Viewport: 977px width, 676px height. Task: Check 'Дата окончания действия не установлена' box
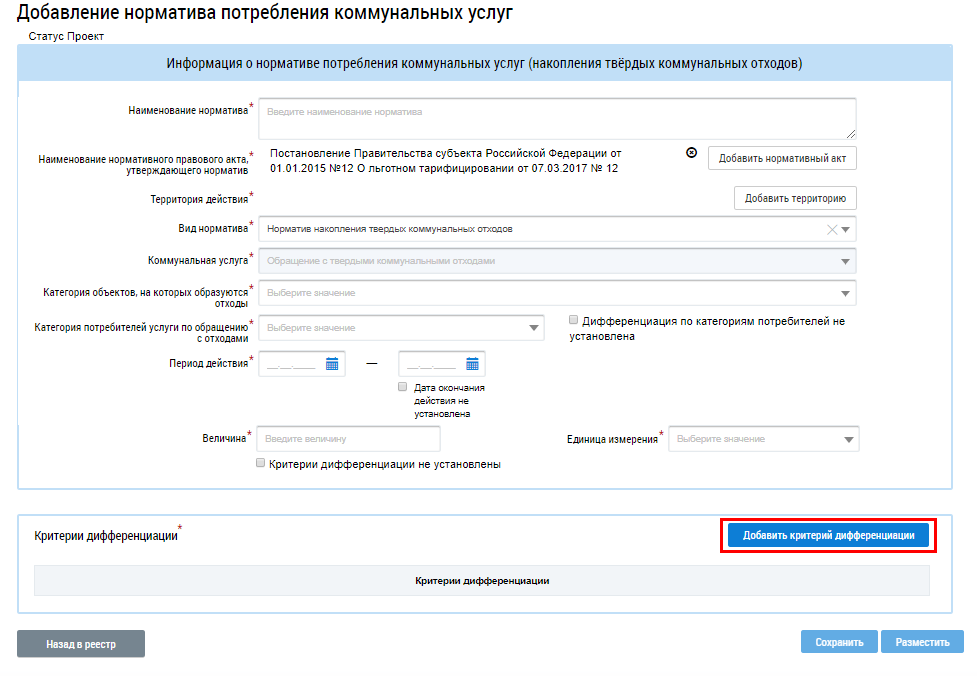[x=403, y=387]
